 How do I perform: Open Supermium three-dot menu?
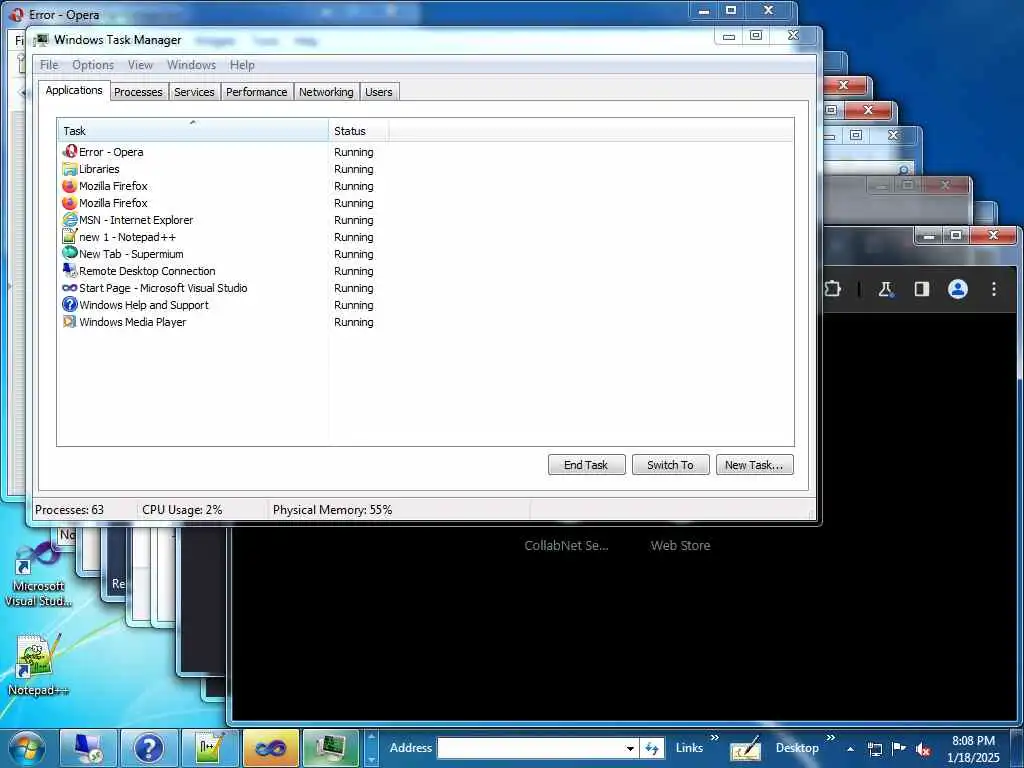pyautogui.click(x=993, y=289)
